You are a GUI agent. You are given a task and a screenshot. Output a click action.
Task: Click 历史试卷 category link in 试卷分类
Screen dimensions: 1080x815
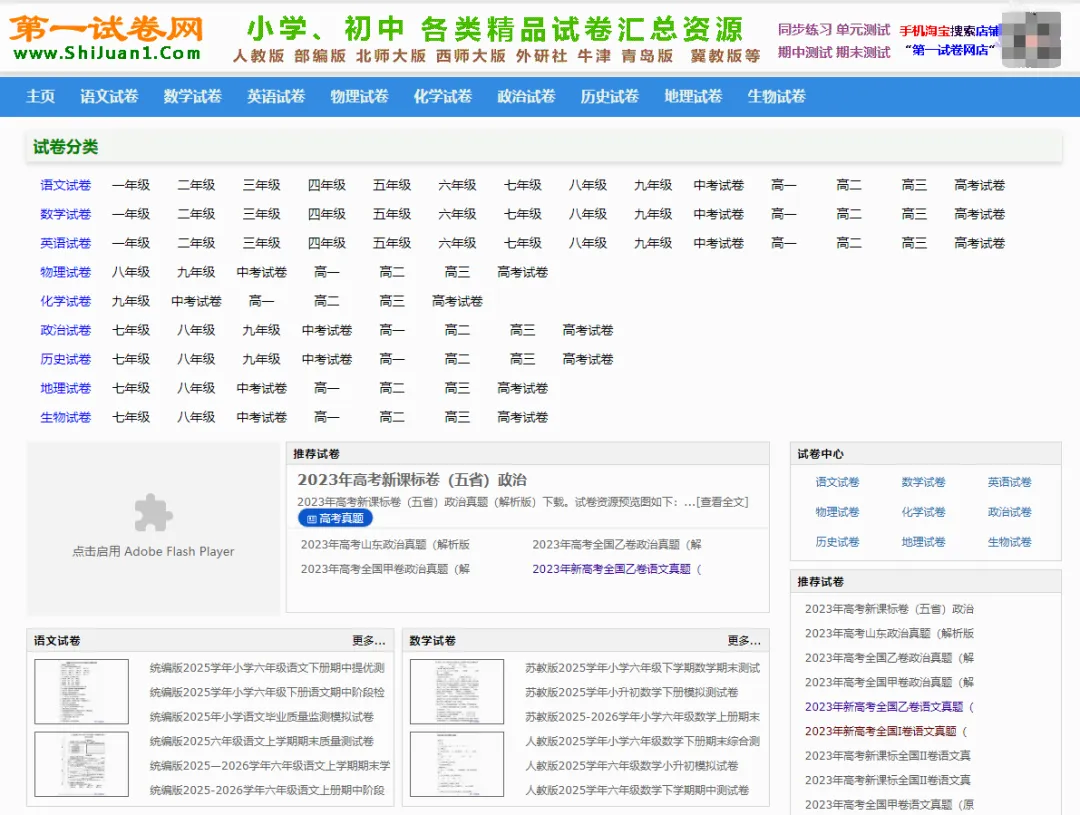[x=65, y=359]
